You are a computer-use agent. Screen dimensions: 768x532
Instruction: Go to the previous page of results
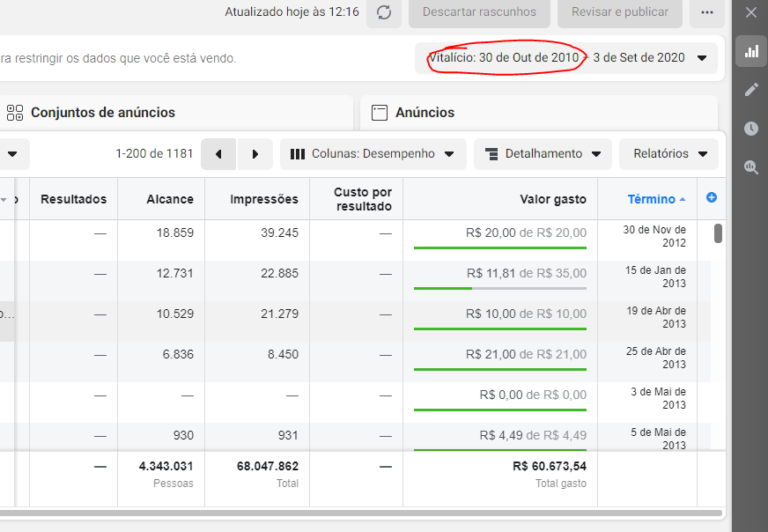tap(218, 154)
